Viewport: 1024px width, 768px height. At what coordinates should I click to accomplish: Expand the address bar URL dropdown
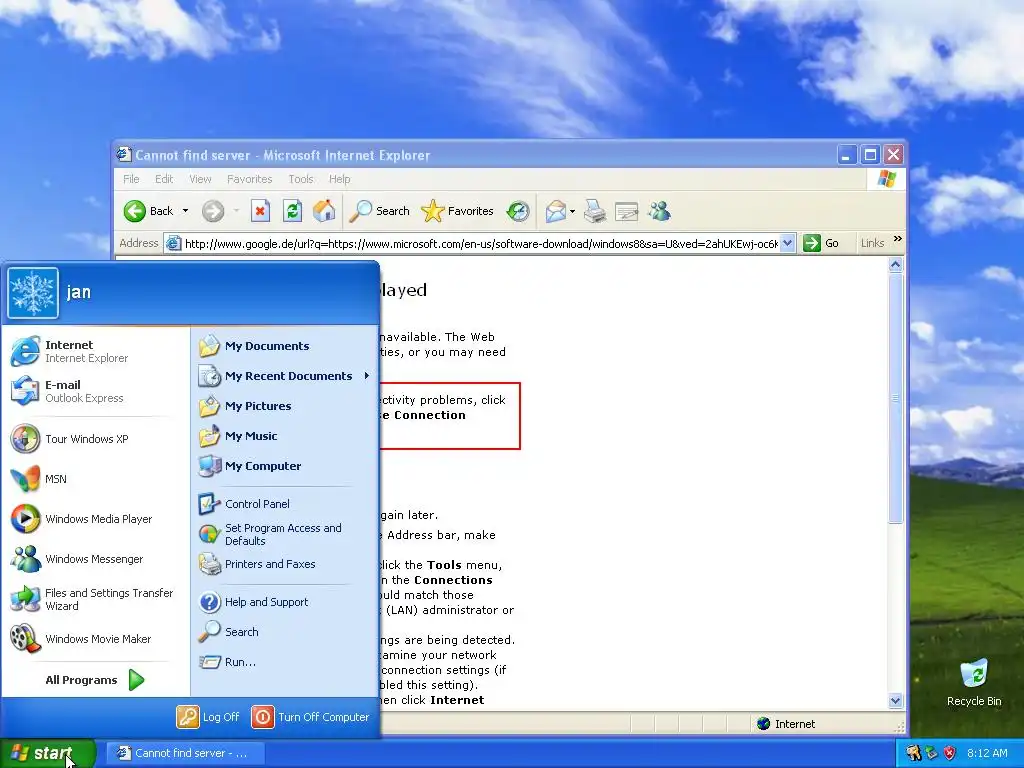click(x=788, y=244)
